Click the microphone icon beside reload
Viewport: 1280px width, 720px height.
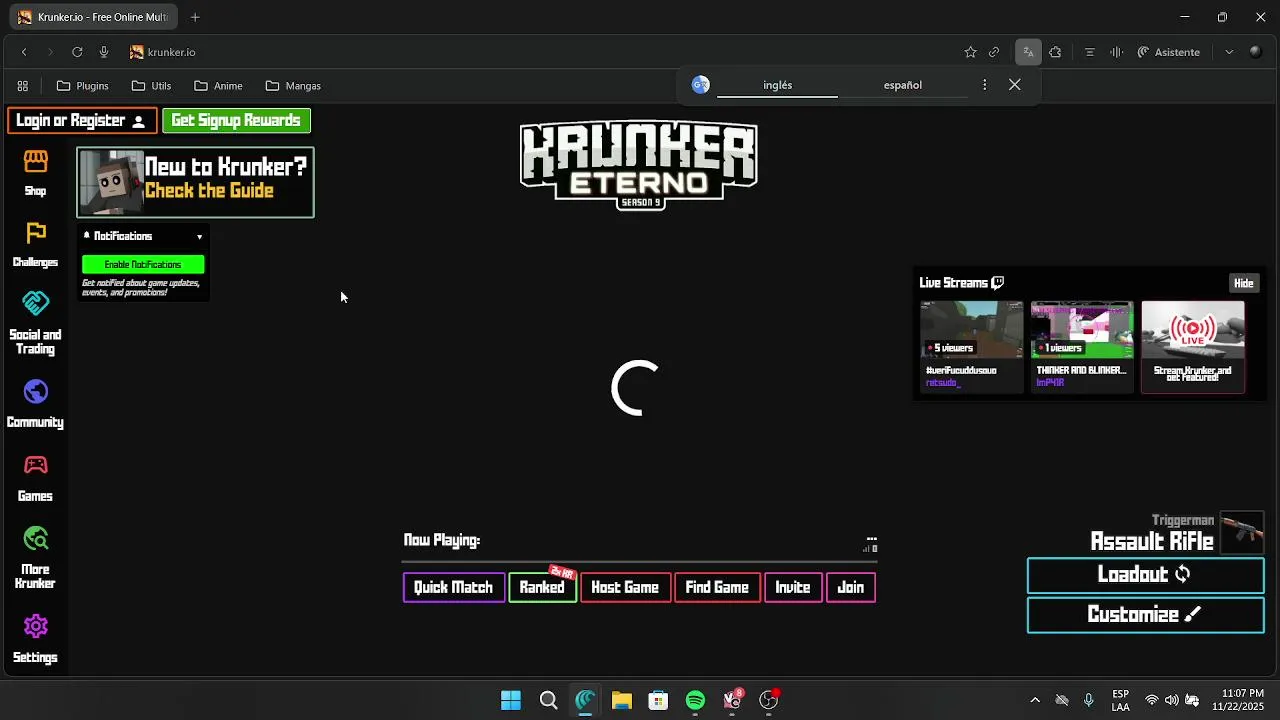pyautogui.click(x=104, y=52)
